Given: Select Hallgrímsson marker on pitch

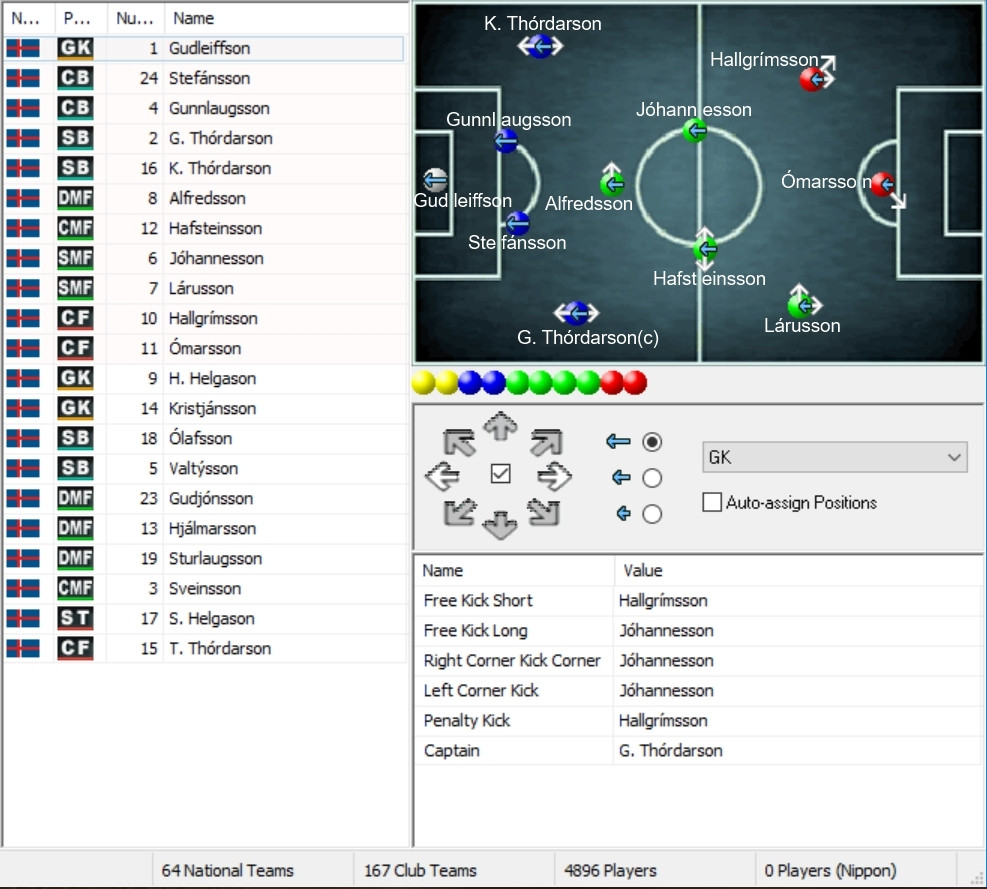Looking at the screenshot, I should [x=812, y=79].
